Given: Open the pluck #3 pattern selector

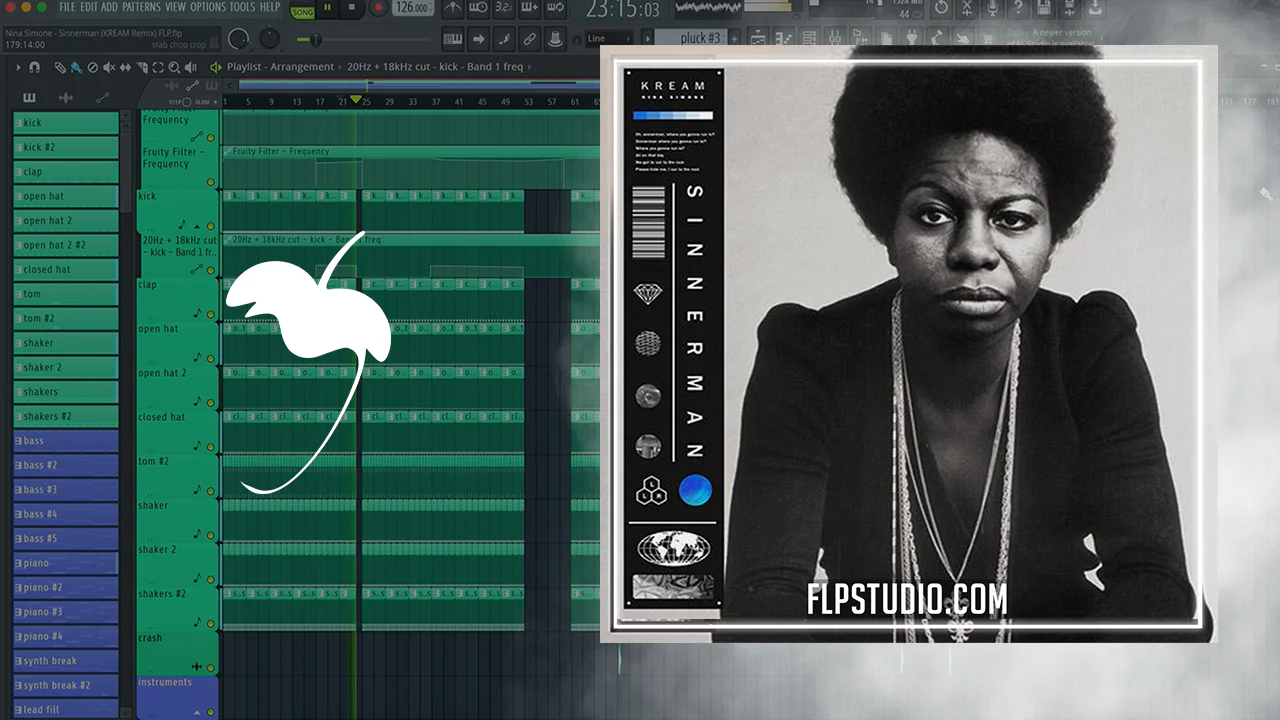Looking at the screenshot, I should tap(690, 38).
